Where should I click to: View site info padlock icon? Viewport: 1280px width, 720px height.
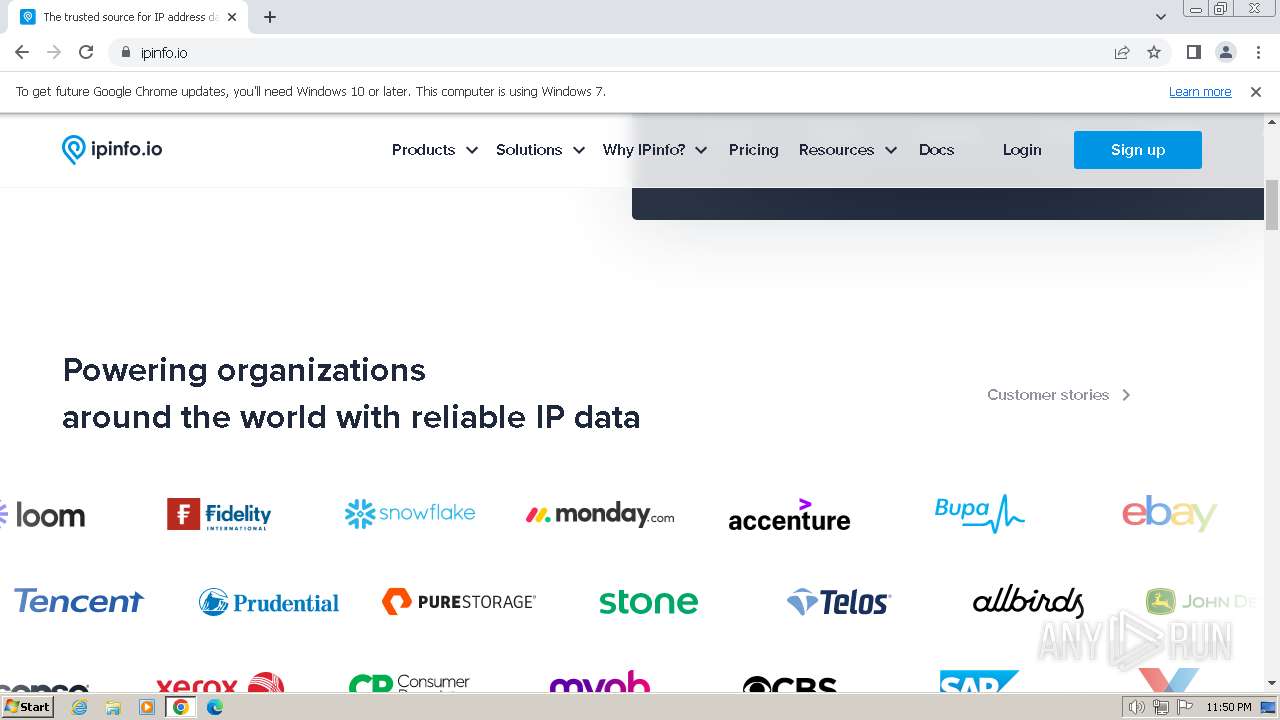[125, 52]
